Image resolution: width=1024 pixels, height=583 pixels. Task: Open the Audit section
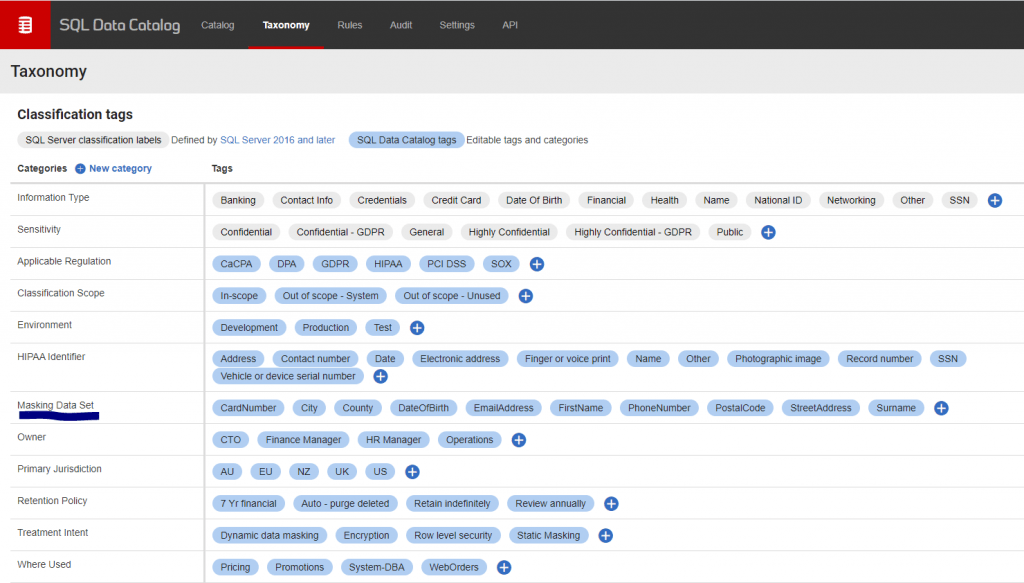click(x=400, y=25)
